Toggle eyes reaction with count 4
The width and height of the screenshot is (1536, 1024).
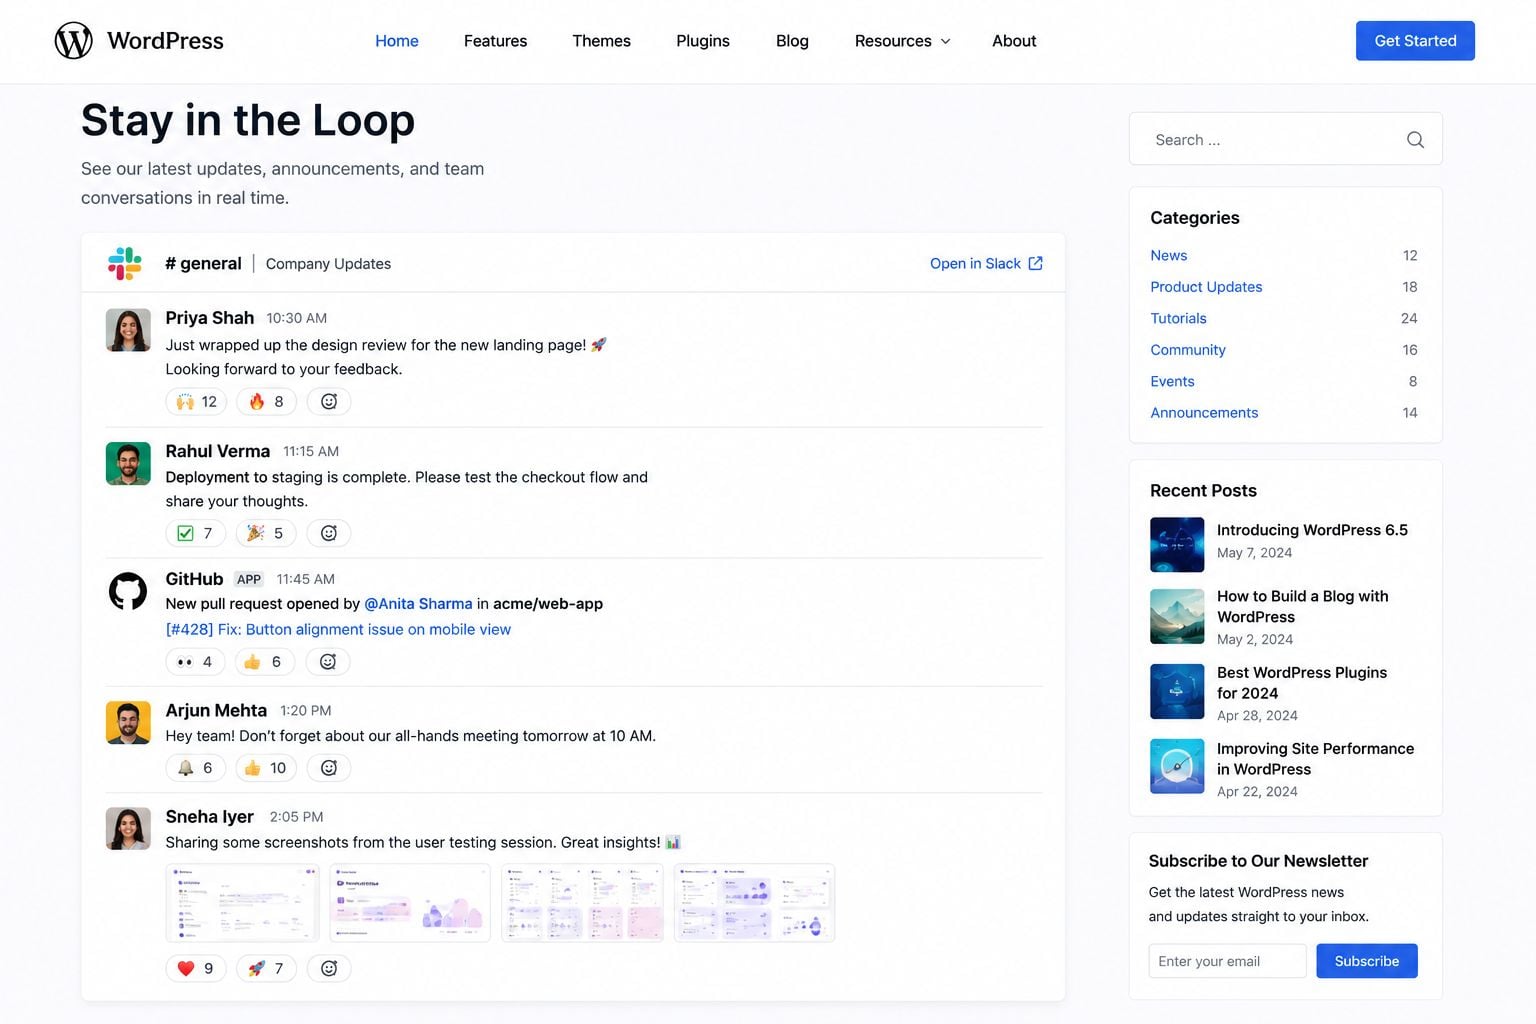pyautogui.click(x=195, y=661)
